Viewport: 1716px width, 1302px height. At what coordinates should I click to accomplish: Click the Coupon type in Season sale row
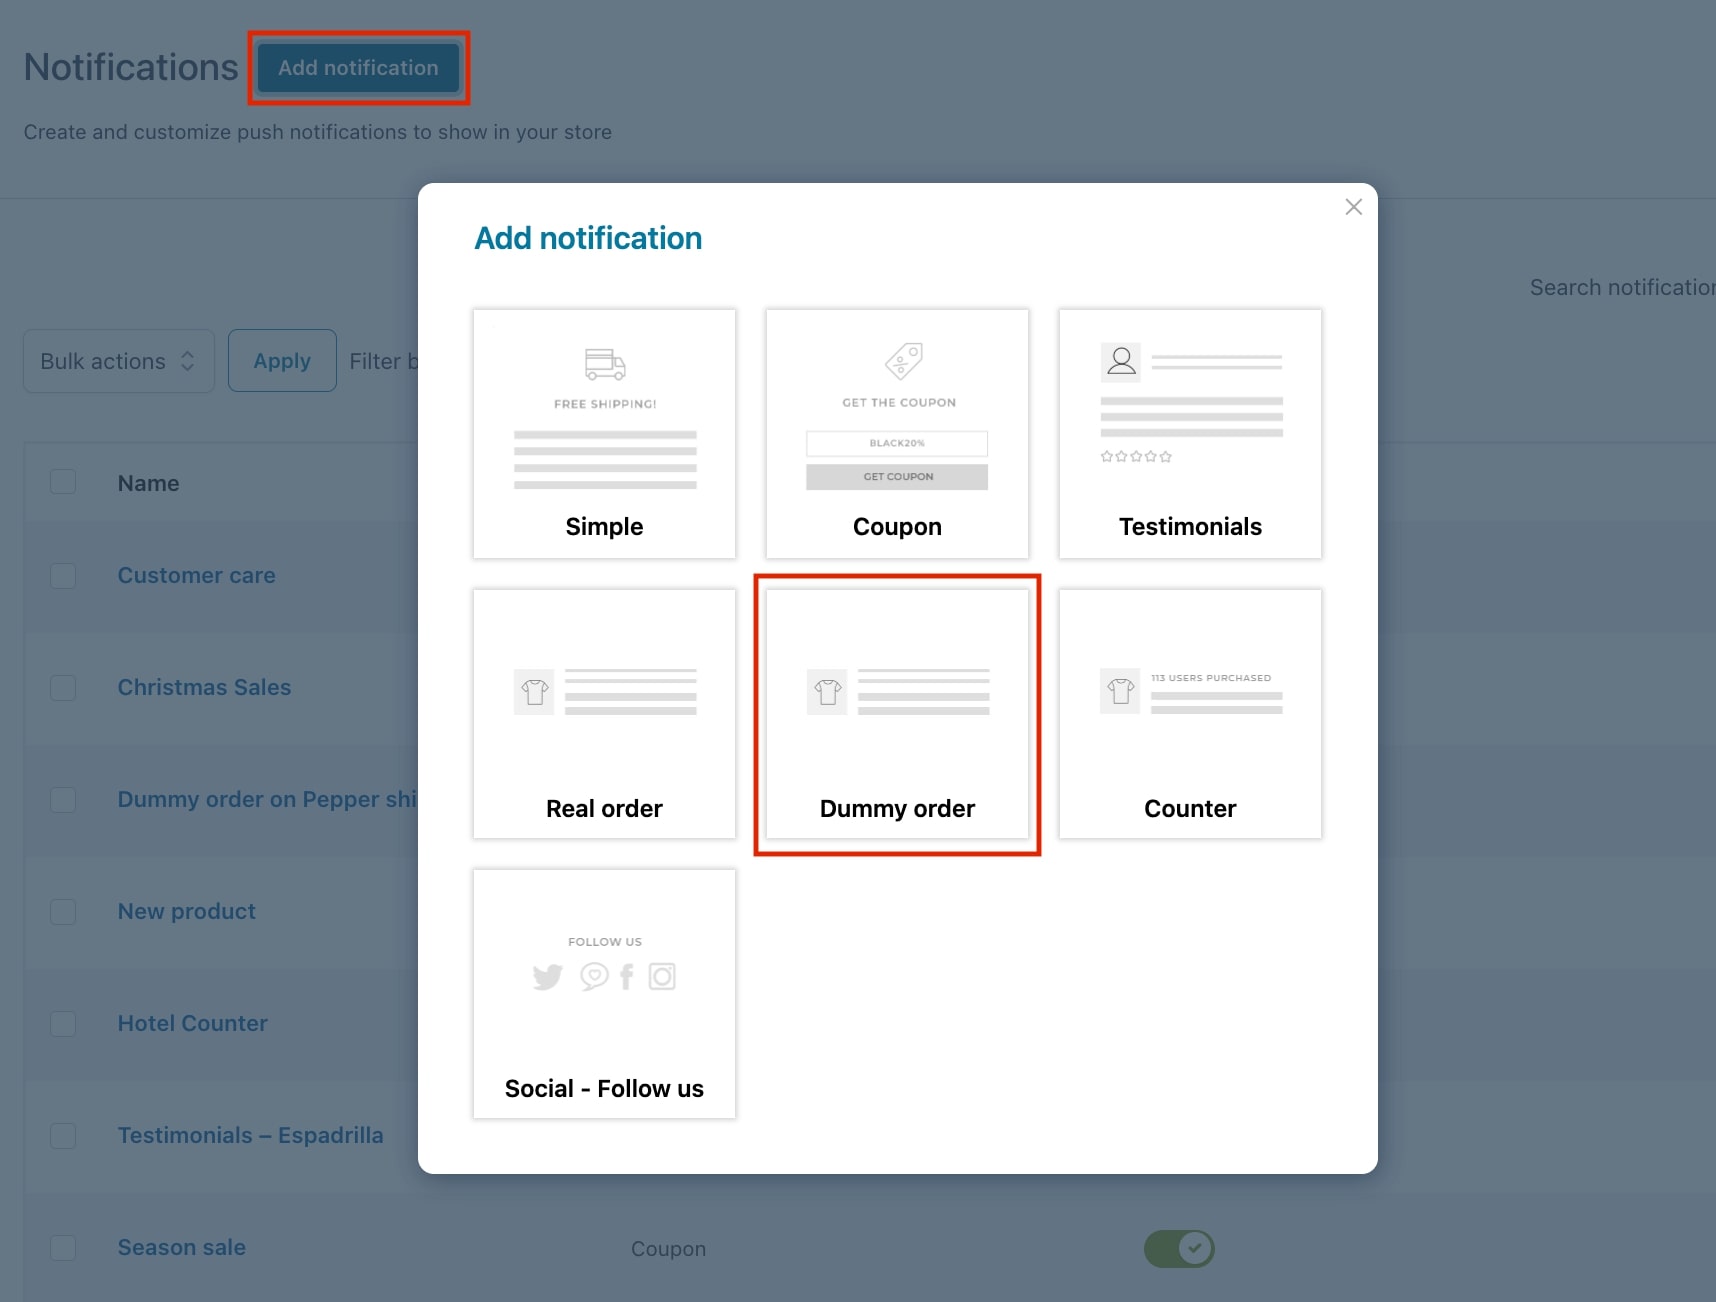point(668,1249)
